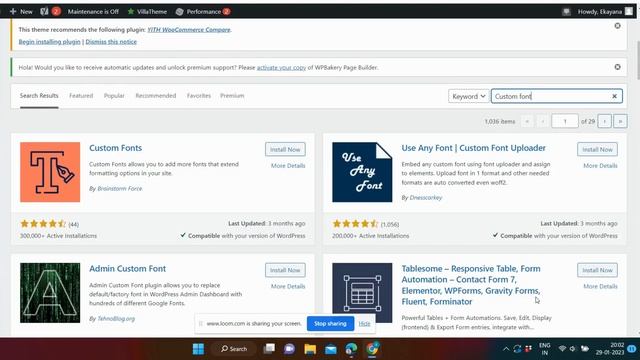Open Windows taskbar Search

point(234,349)
